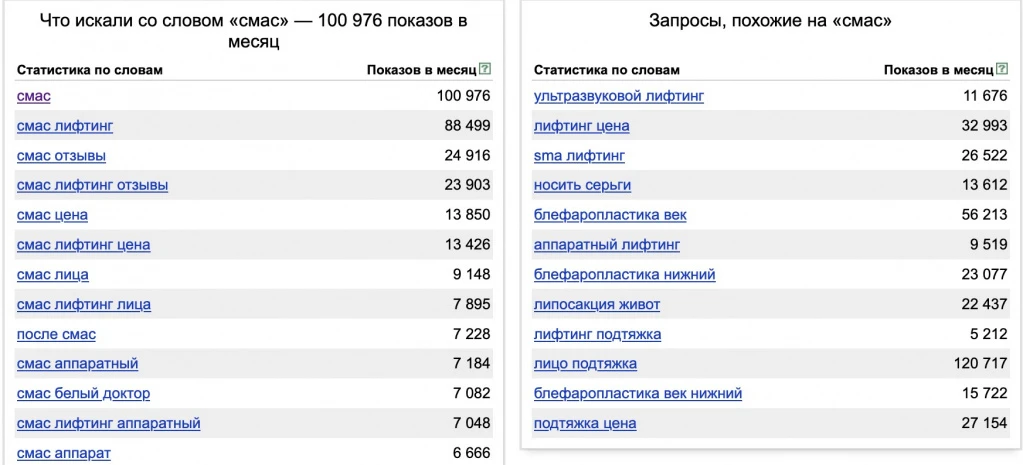This screenshot has width=1023, height=465.
Task: Click the «подтяжка цена» link
Action: tap(585, 423)
